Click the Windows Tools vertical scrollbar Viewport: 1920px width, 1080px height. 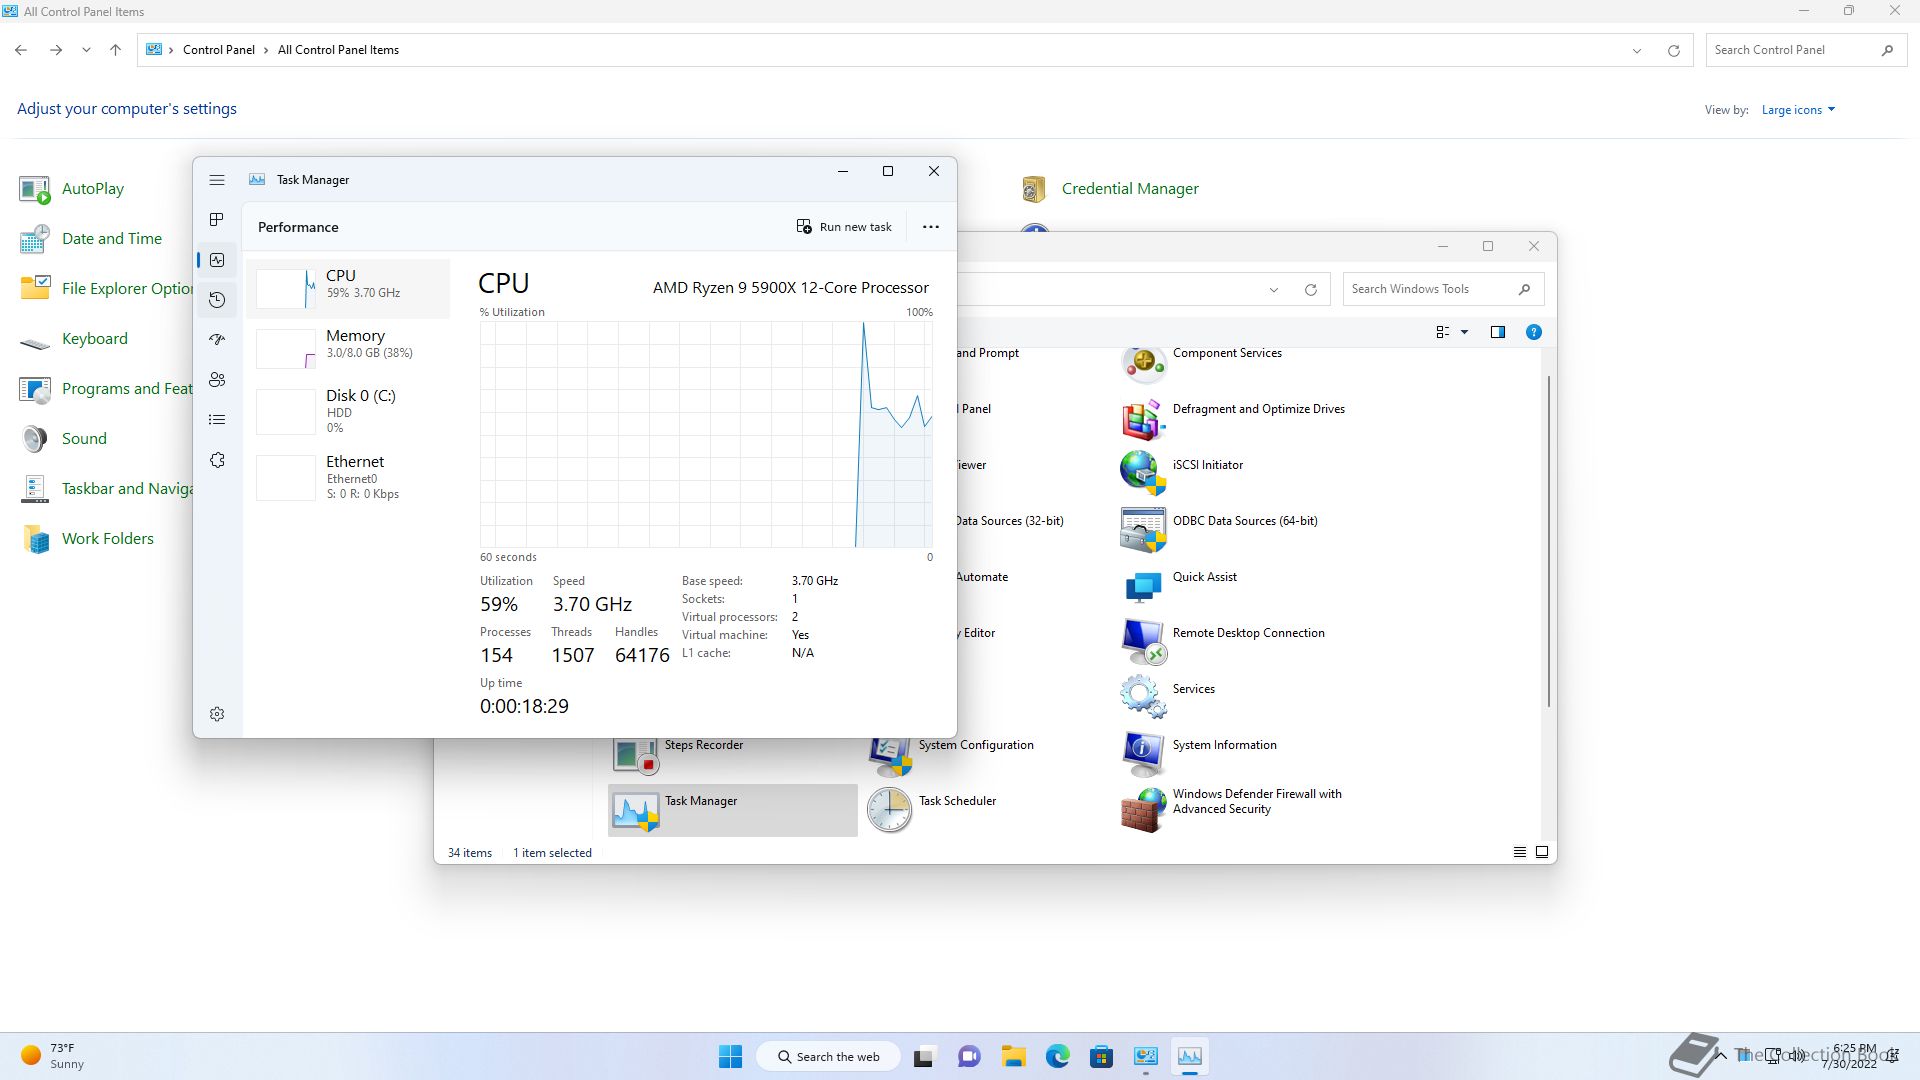coord(1549,542)
